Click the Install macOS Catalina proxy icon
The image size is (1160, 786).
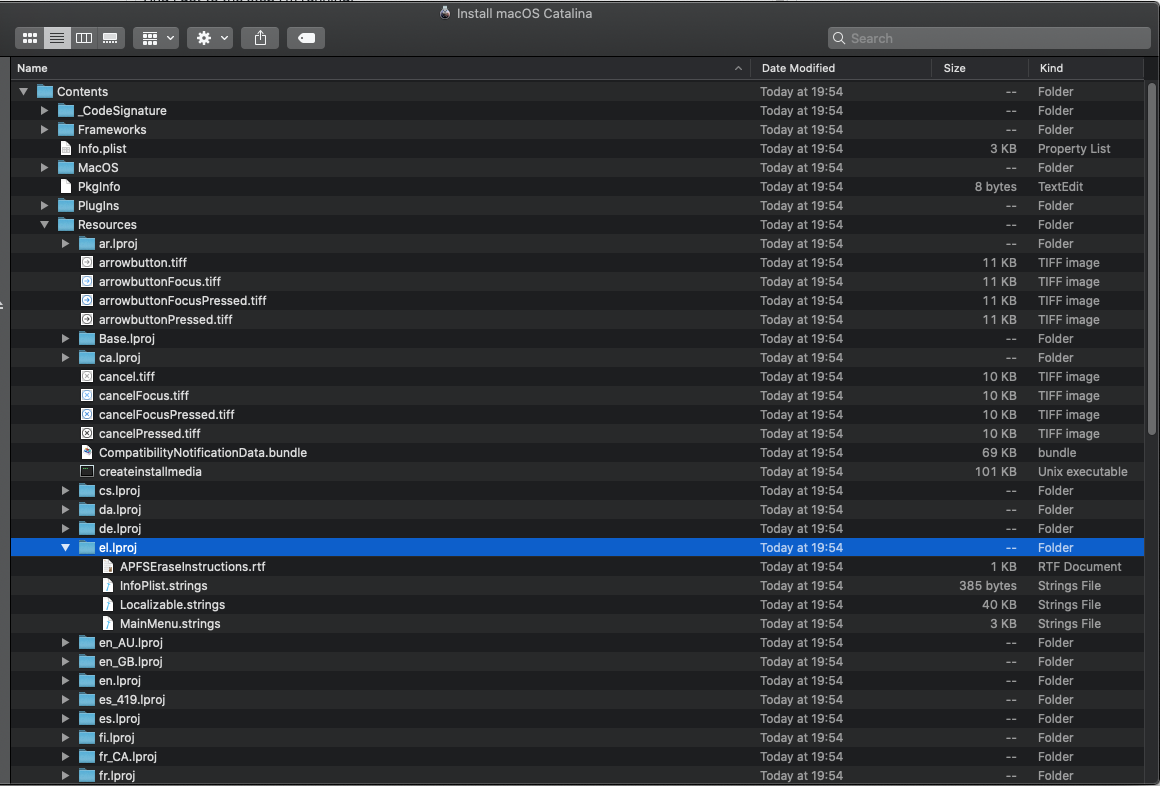(446, 13)
